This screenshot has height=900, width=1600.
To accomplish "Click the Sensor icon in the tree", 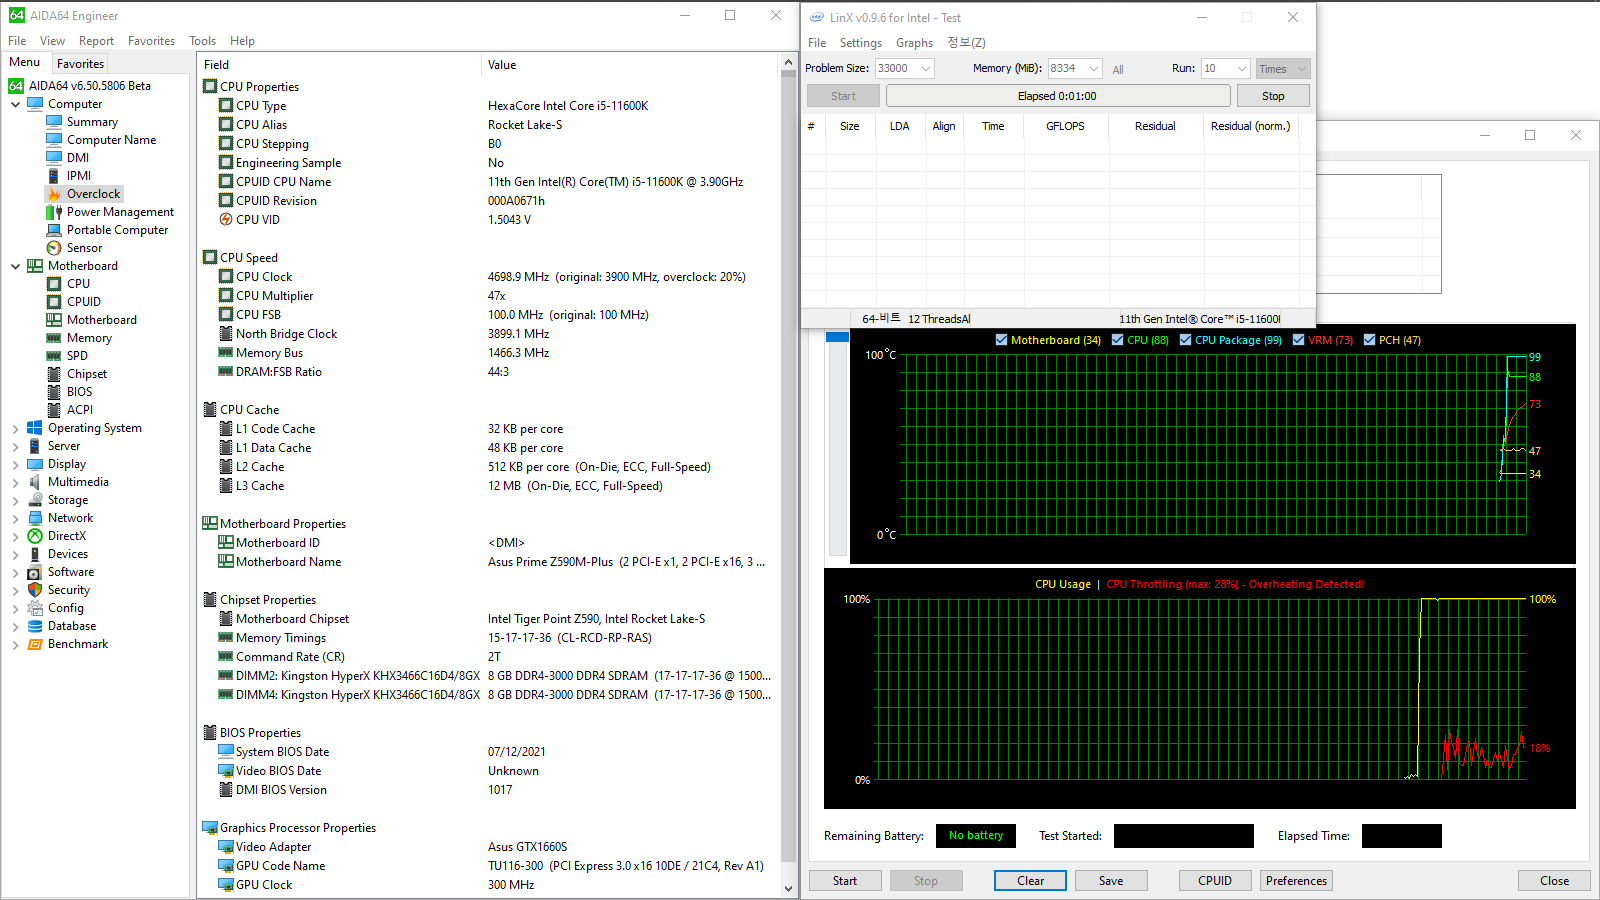I will click(54, 248).
